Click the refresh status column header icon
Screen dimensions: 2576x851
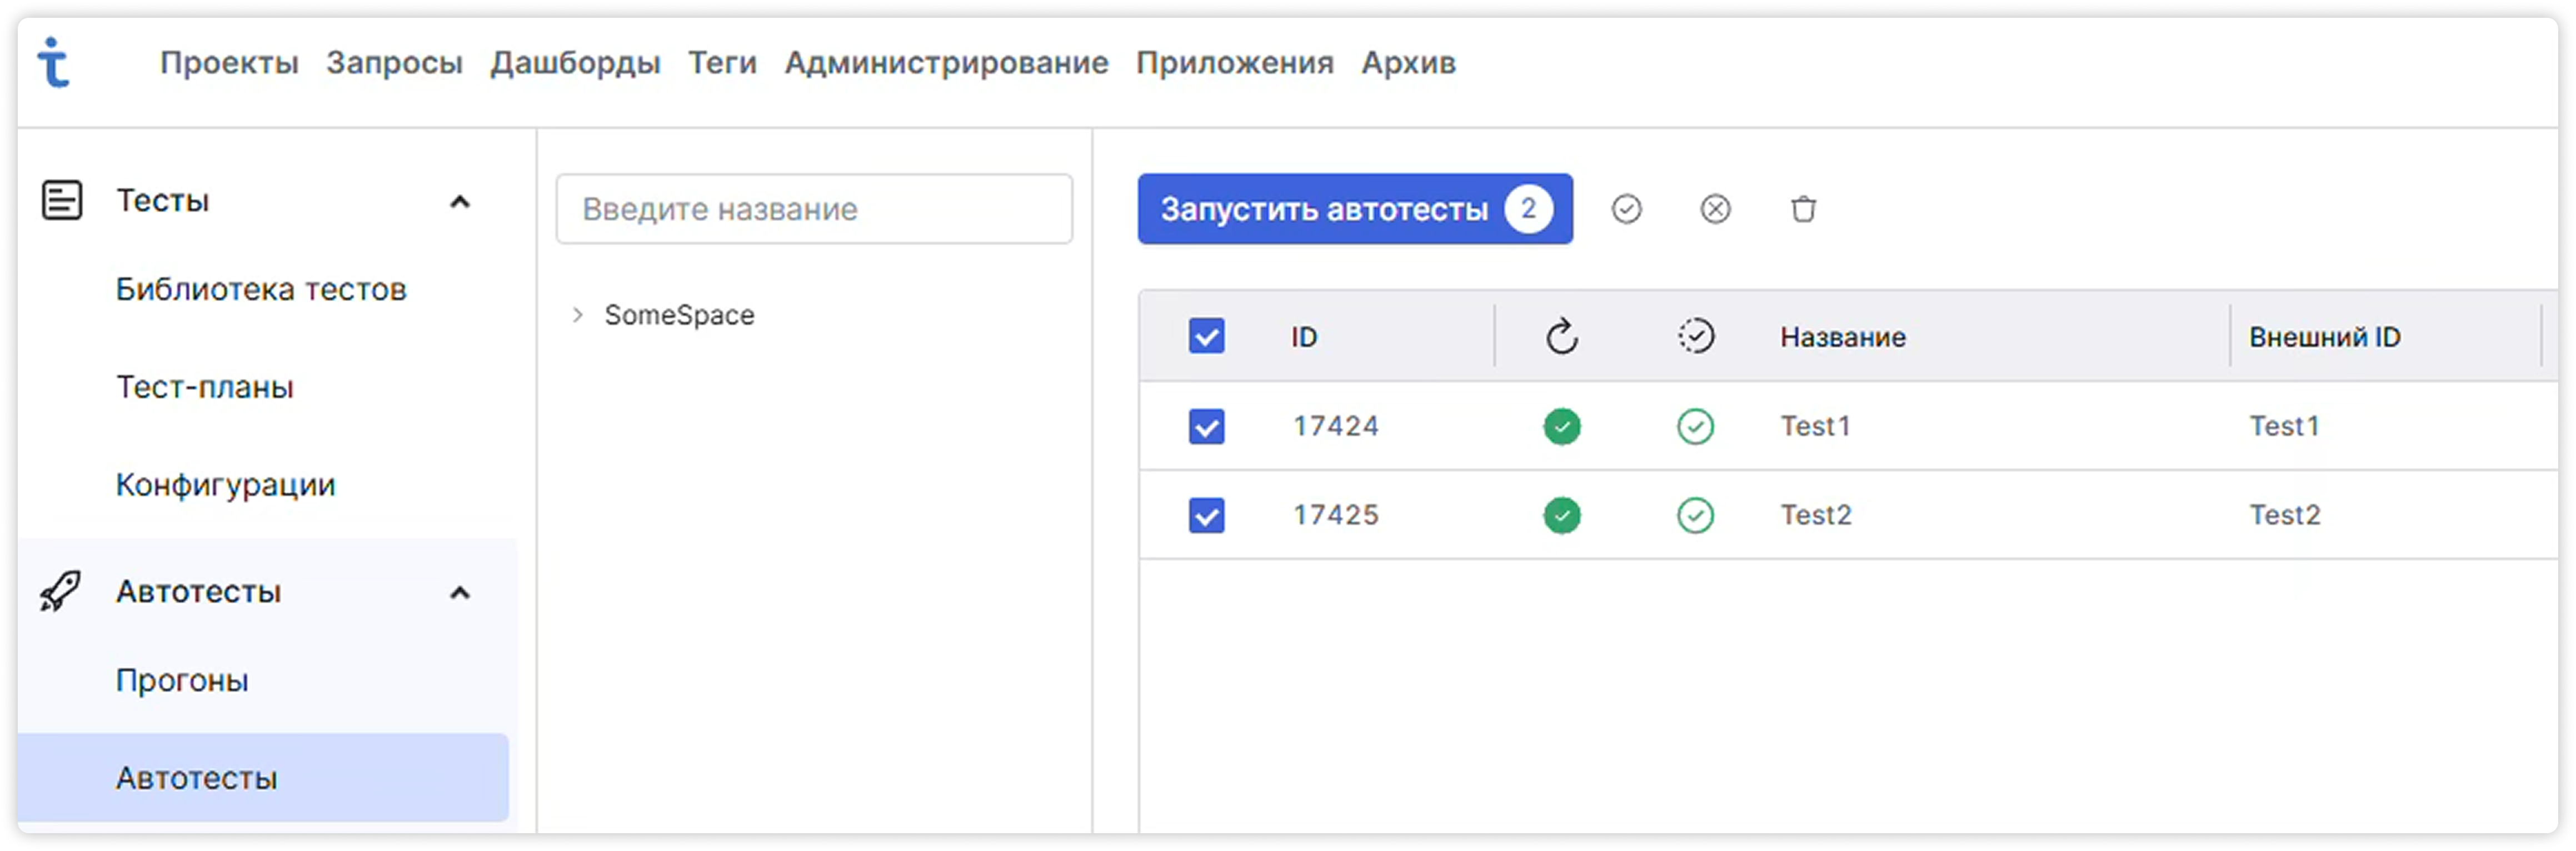click(1561, 337)
